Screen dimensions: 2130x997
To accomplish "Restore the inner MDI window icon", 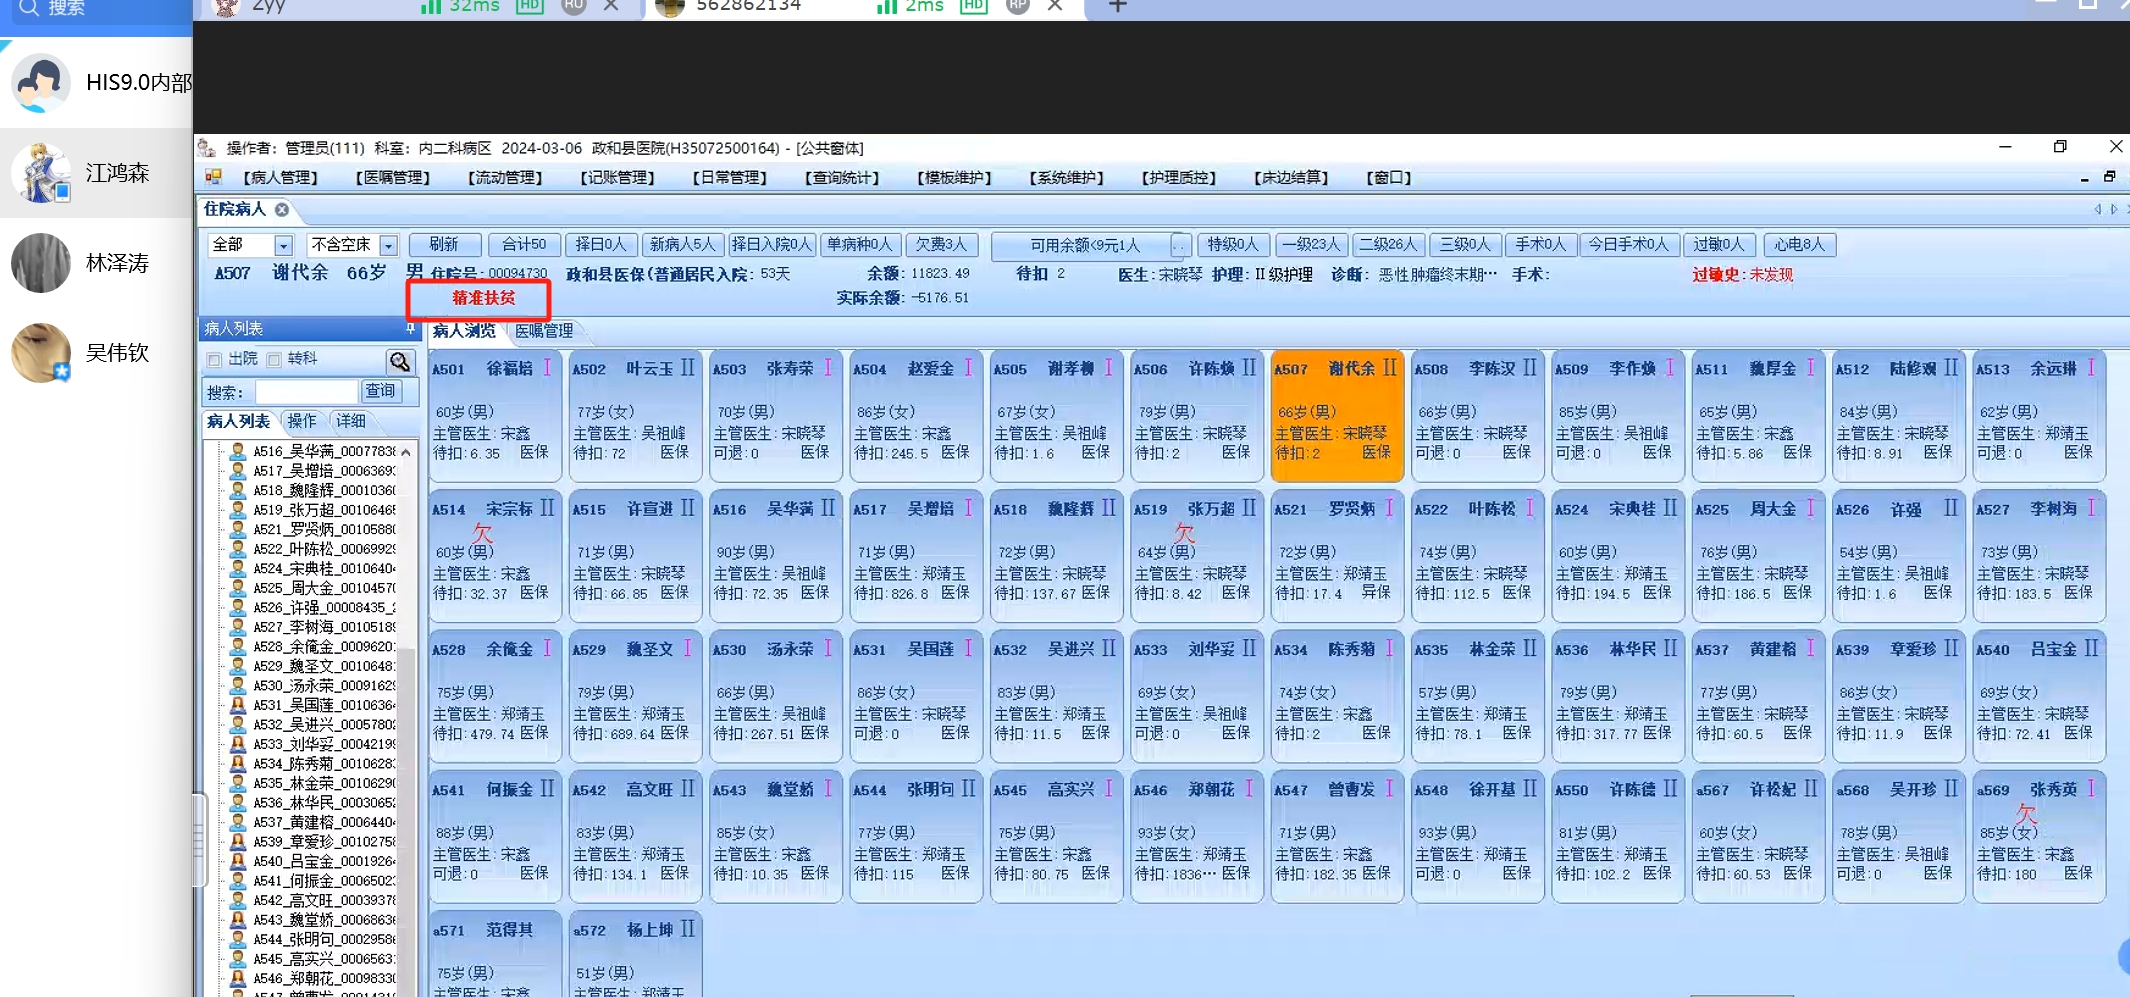I will coord(2110,177).
